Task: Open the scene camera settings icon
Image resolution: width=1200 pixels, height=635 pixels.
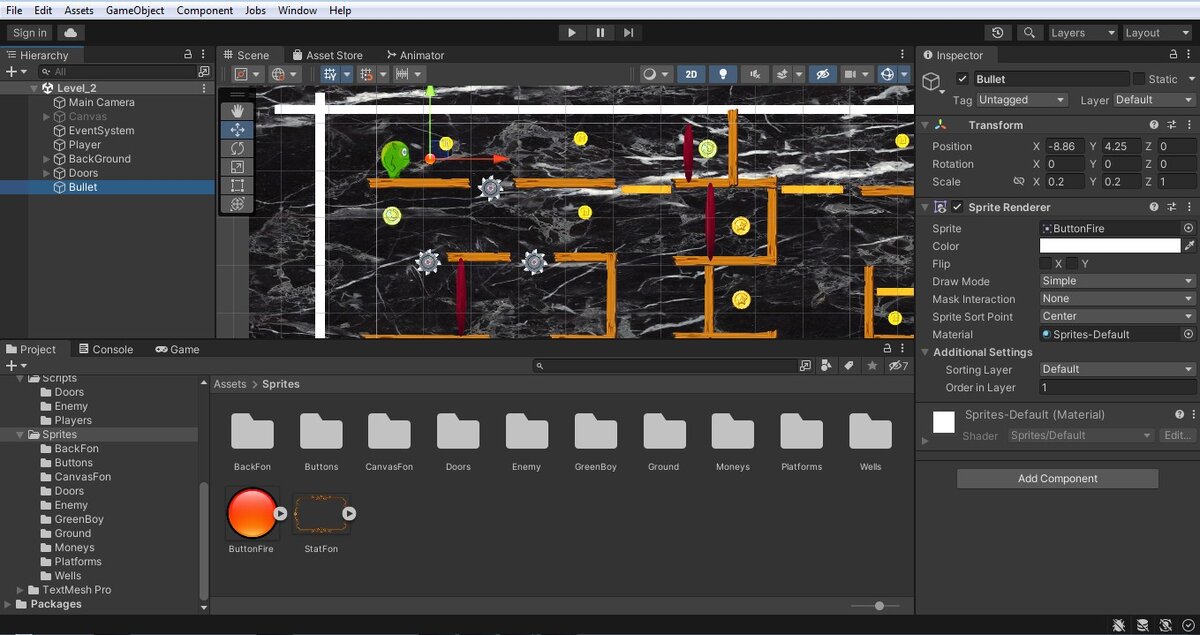Action: pyautogui.click(x=851, y=74)
